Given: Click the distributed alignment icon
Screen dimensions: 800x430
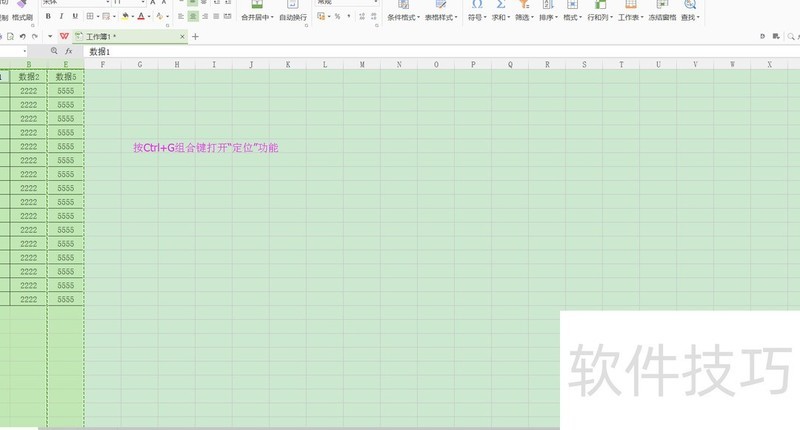Looking at the screenshot, I should [228, 16].
